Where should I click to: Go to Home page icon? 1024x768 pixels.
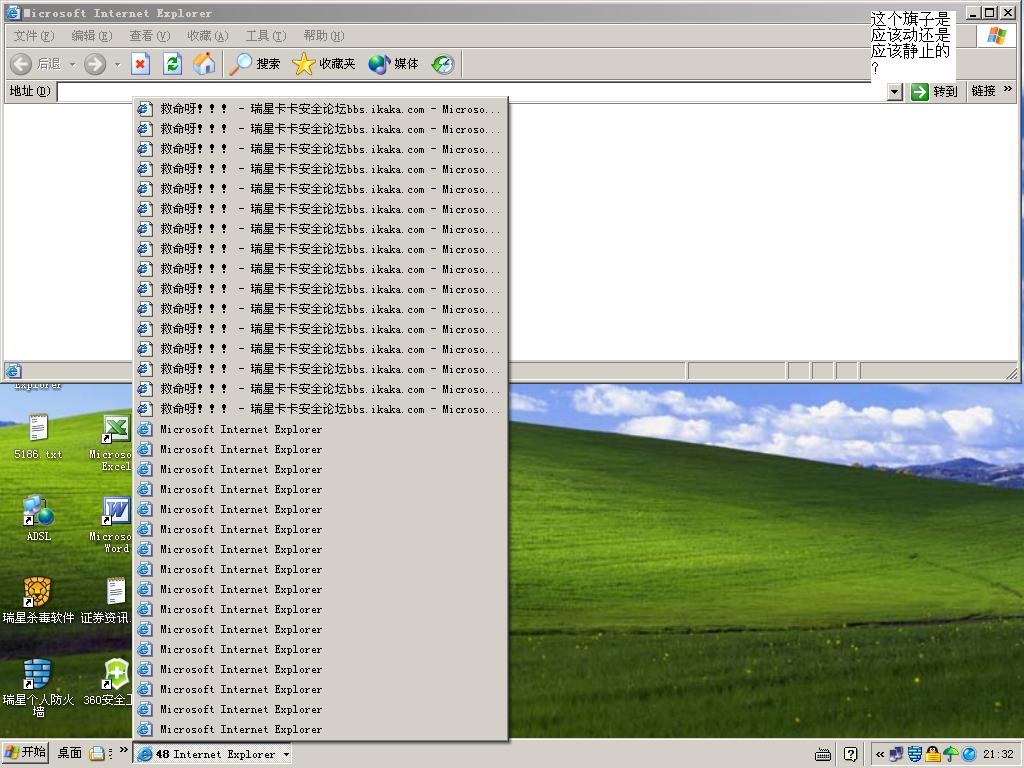point(204,64)
